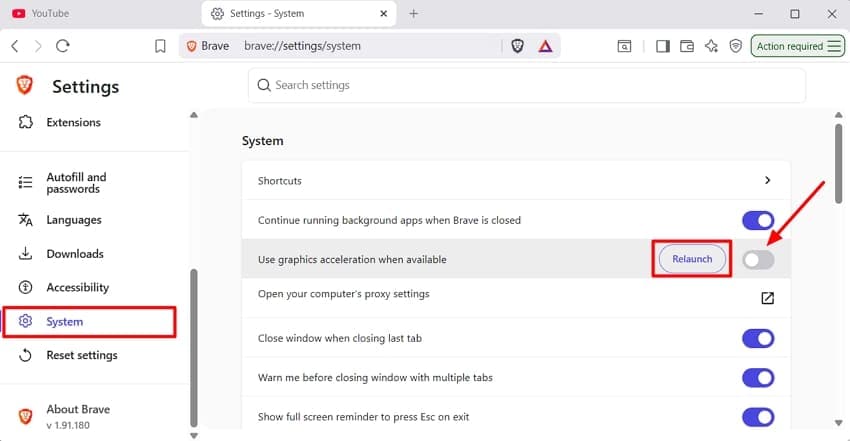Open menu via Action required button
Viewport: 850px width, 441px height.
(x=797, y=46)
